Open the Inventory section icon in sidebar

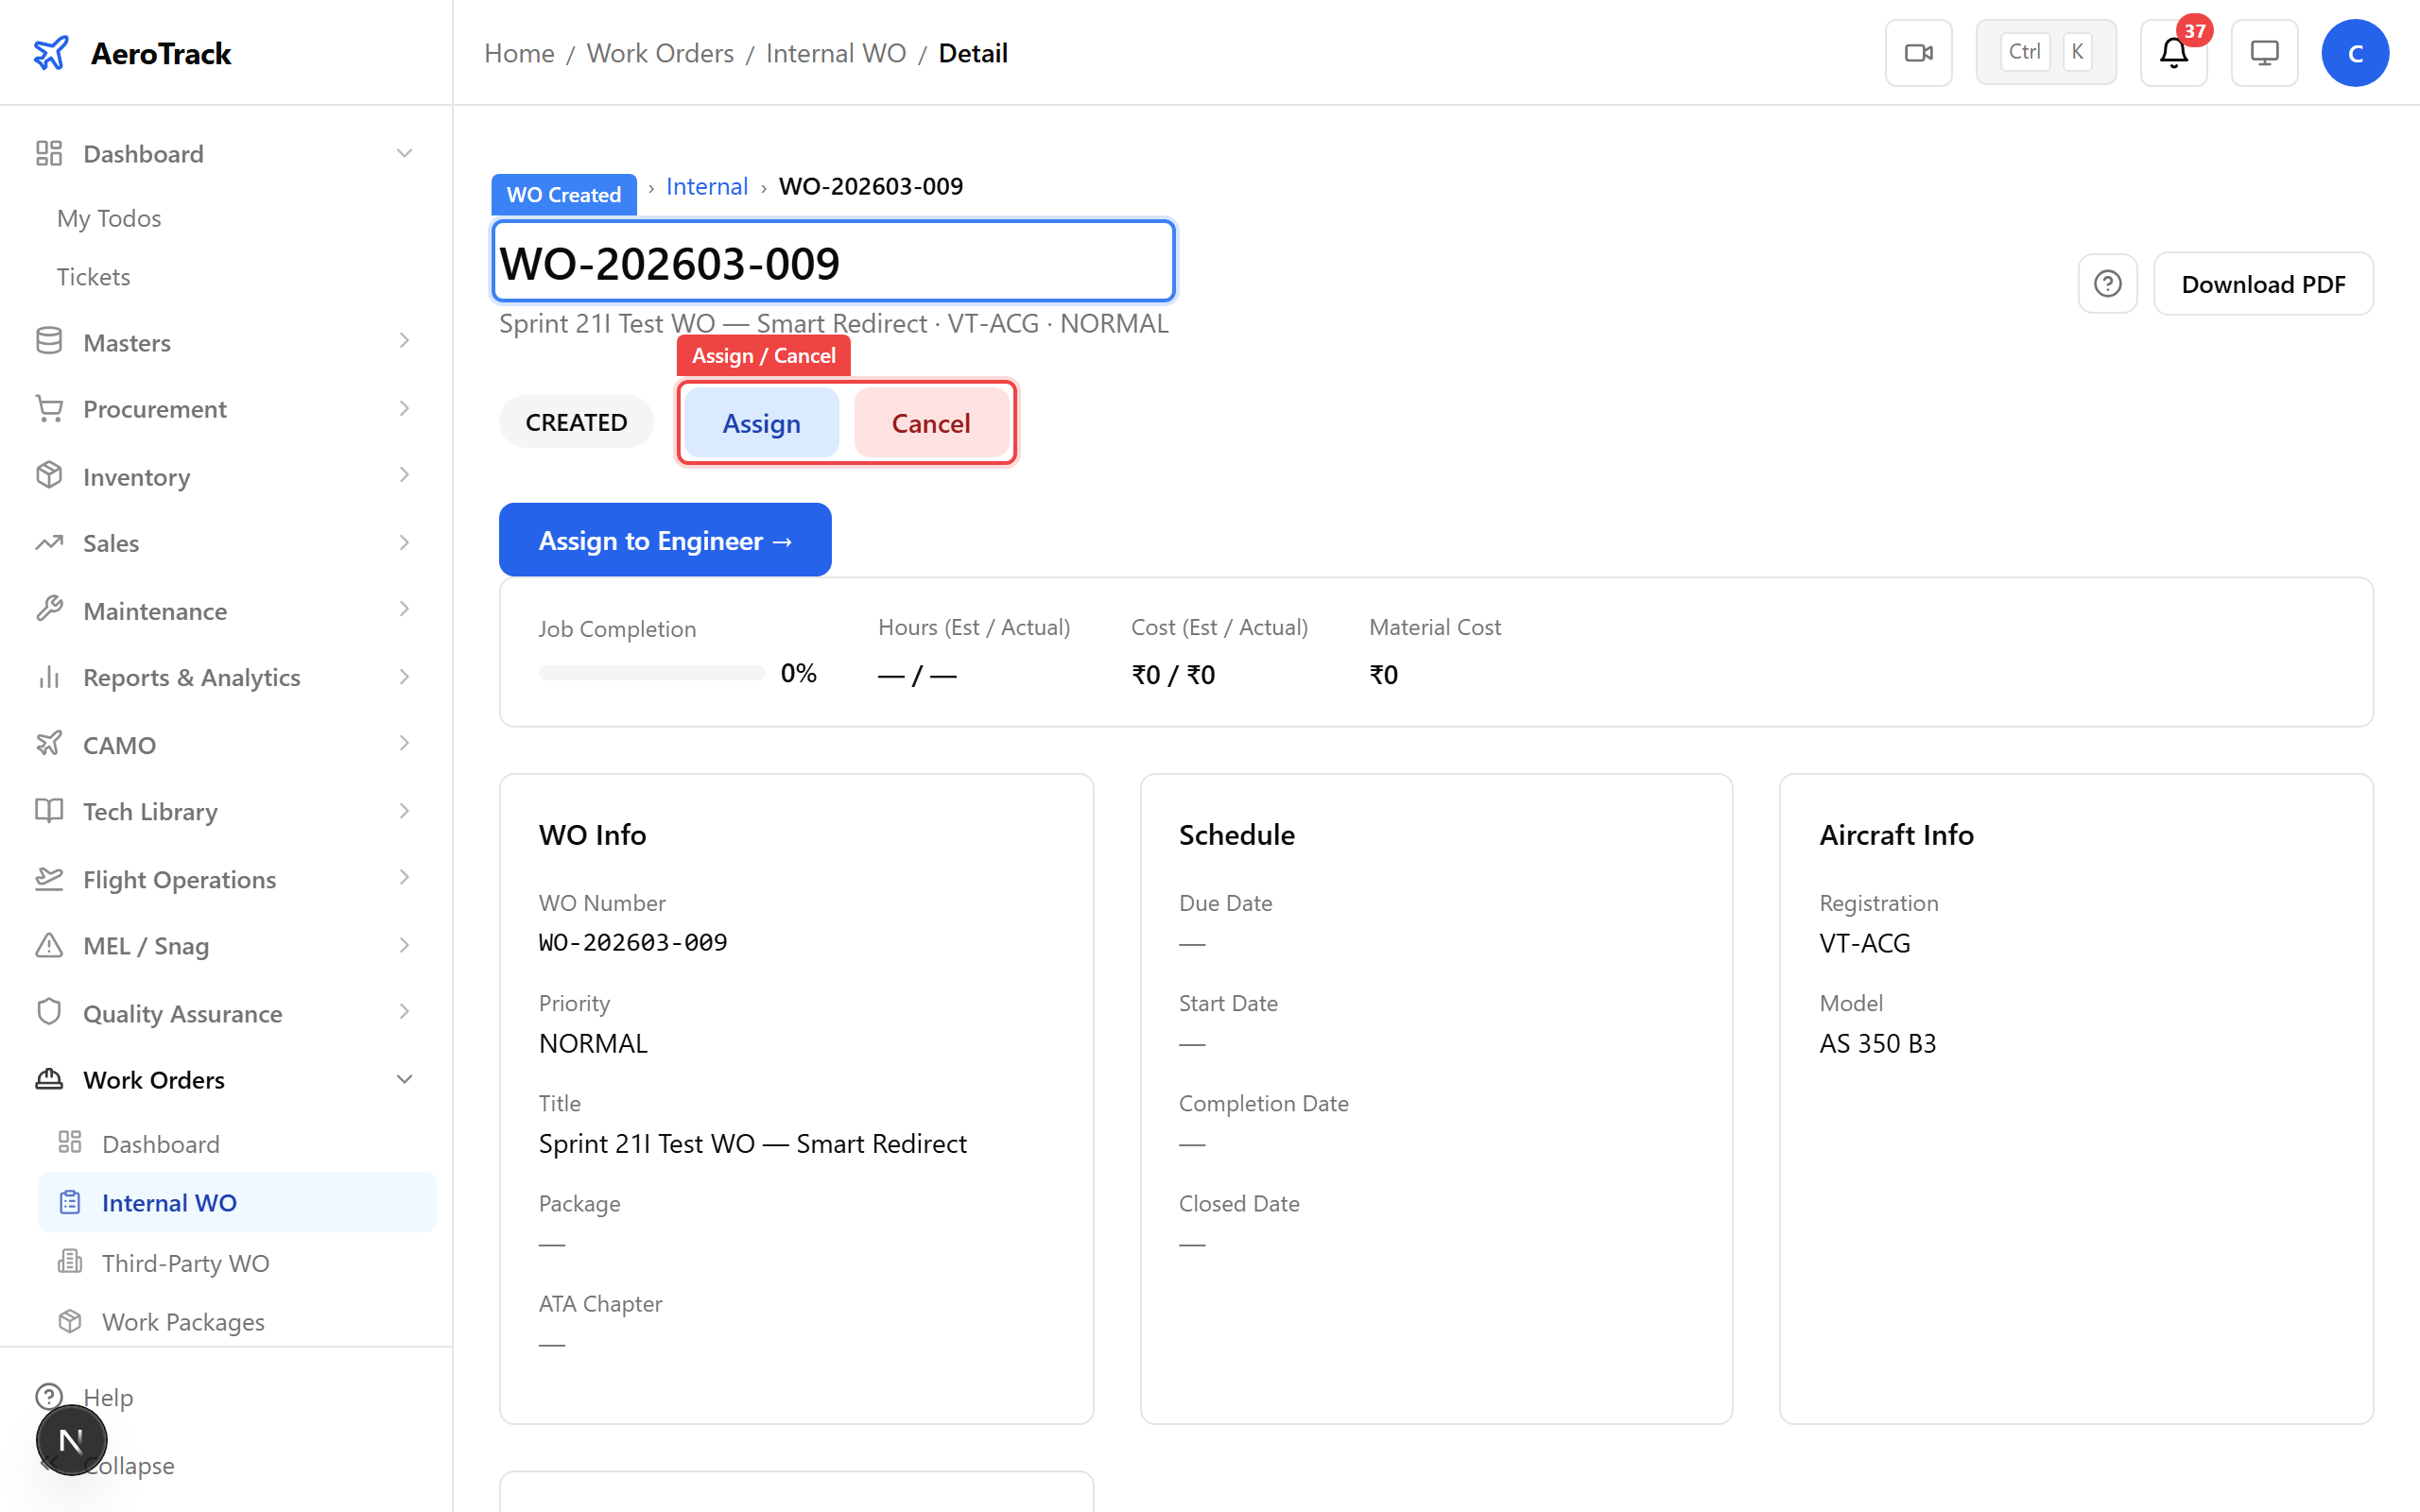[49, 476]
